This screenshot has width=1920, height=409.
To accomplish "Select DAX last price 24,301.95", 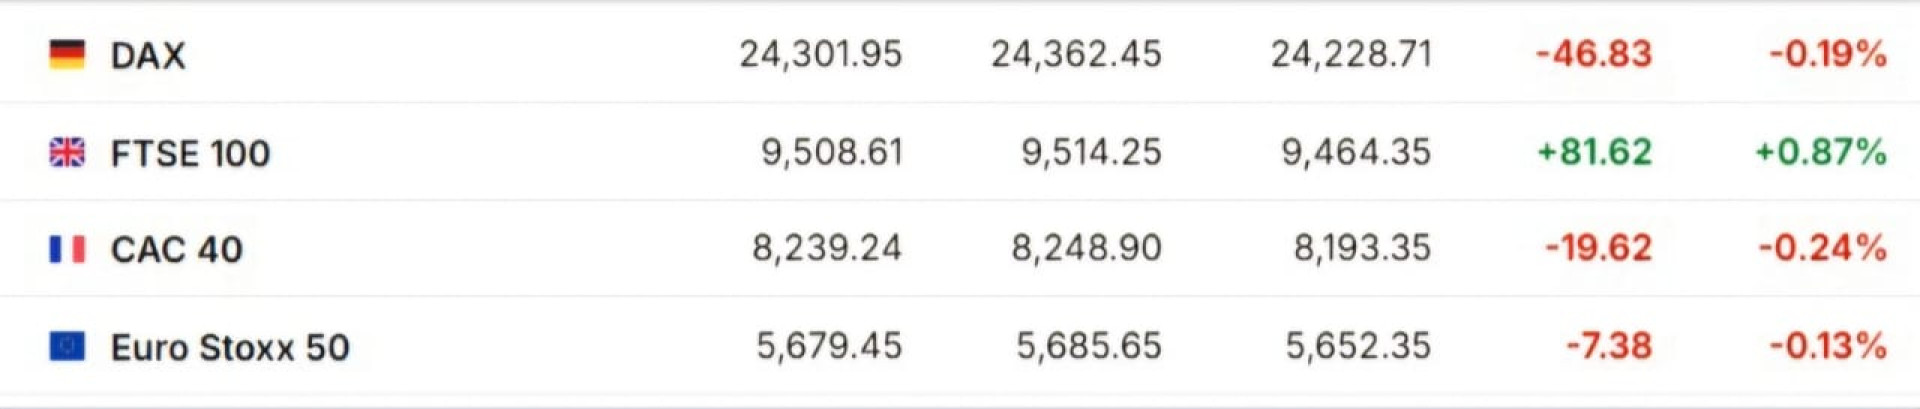I will pyautogui.click(x=820, y=54).
